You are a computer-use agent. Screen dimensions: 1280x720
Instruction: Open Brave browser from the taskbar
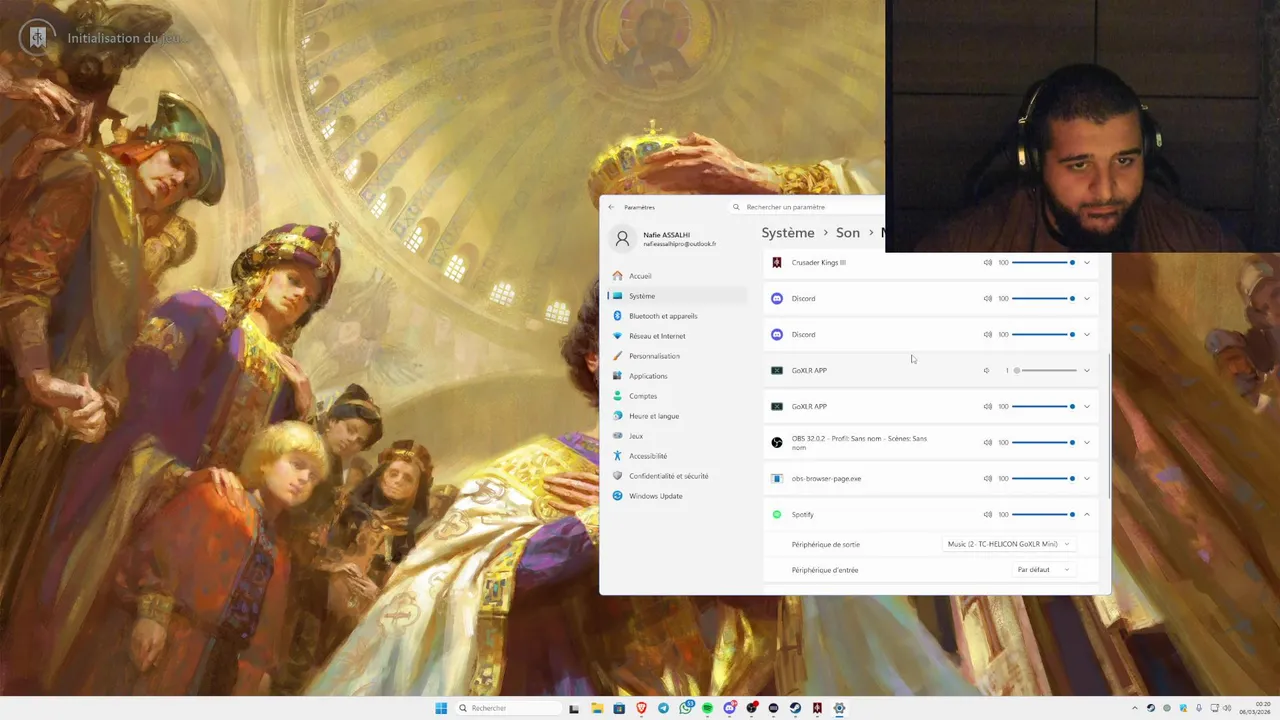pos(641,708)
